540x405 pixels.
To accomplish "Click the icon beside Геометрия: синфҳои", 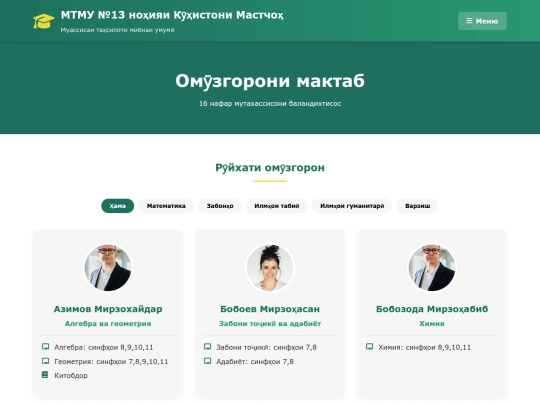I will click(x=45, y=361).
